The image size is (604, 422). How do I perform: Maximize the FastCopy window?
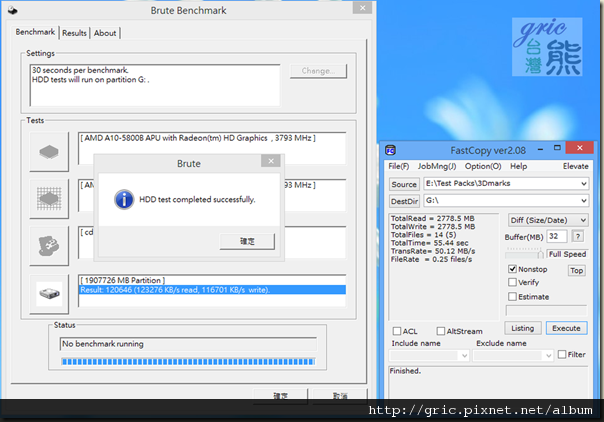tap(557, 148)
